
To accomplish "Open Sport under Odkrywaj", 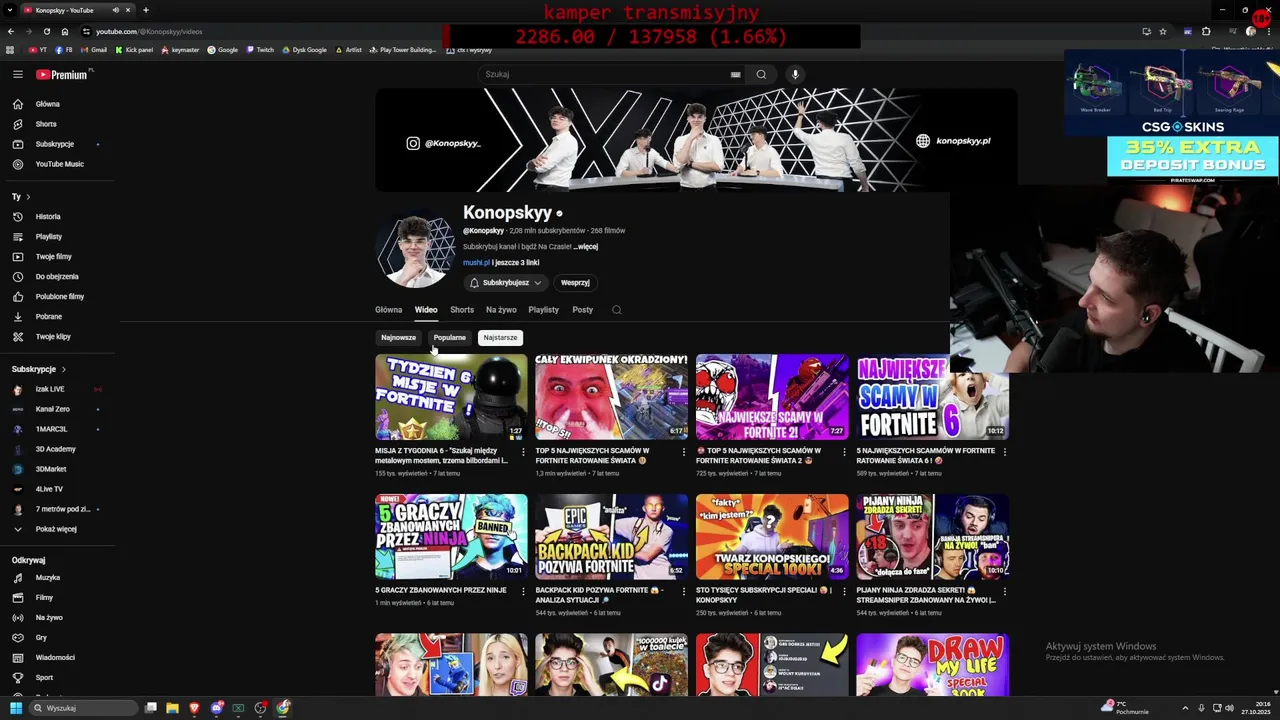I will pos(44,677).
